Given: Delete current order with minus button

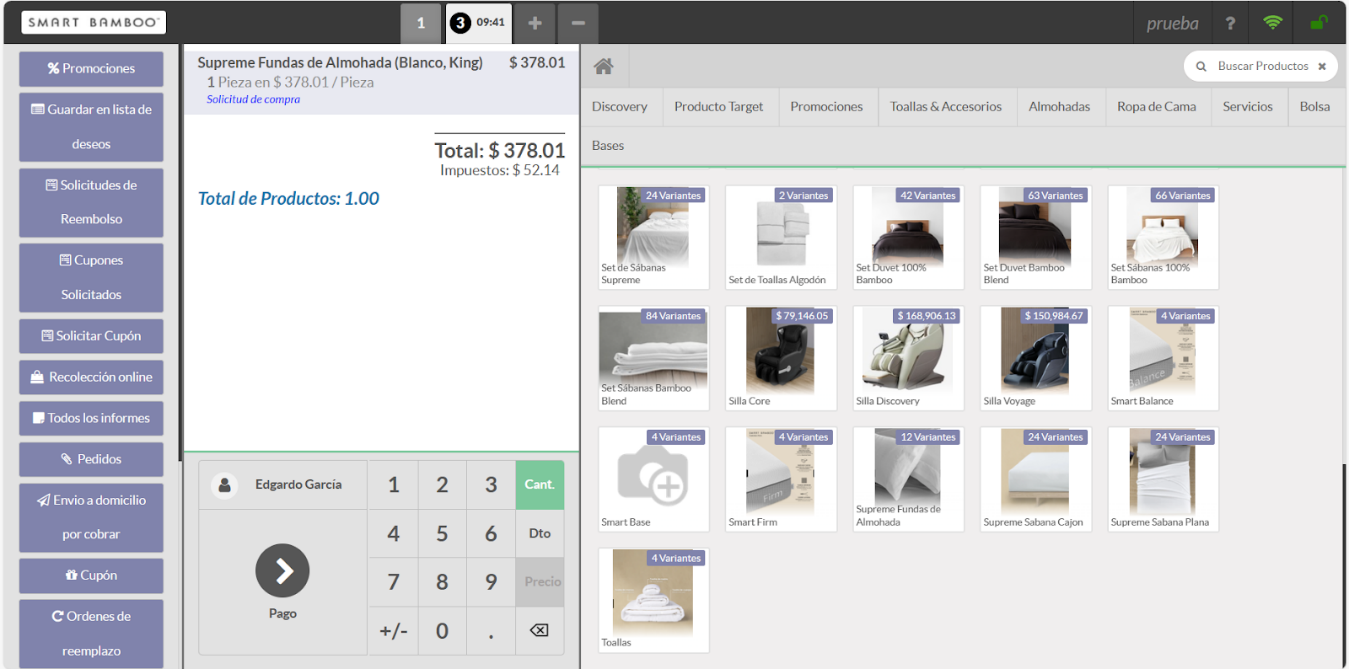Looking at the screenshot, I should point(578,23).
